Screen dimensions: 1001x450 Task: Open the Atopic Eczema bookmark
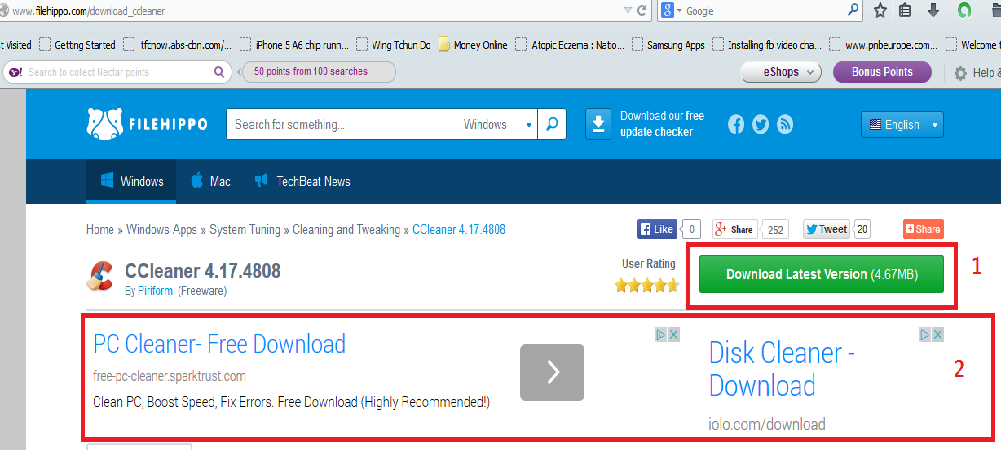point(569,45)
